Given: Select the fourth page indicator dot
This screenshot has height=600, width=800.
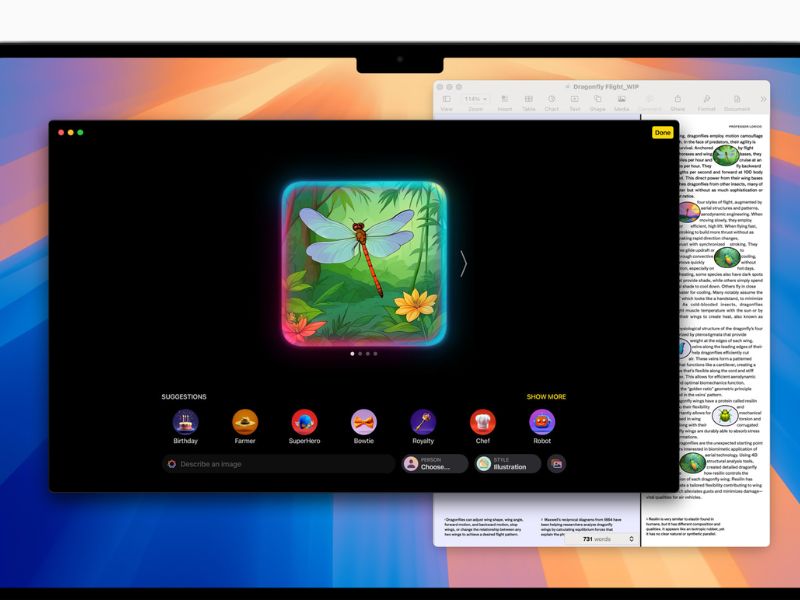Looking at the screenshot, I should coord(376,354).
